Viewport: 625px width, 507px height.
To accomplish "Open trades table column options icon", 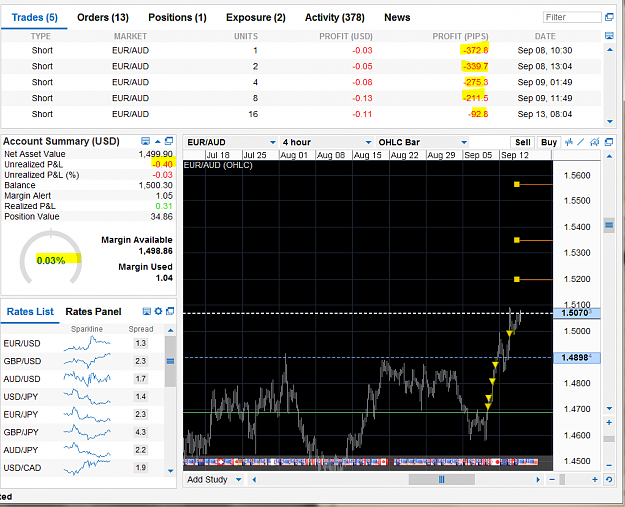I will click(609, 36).
